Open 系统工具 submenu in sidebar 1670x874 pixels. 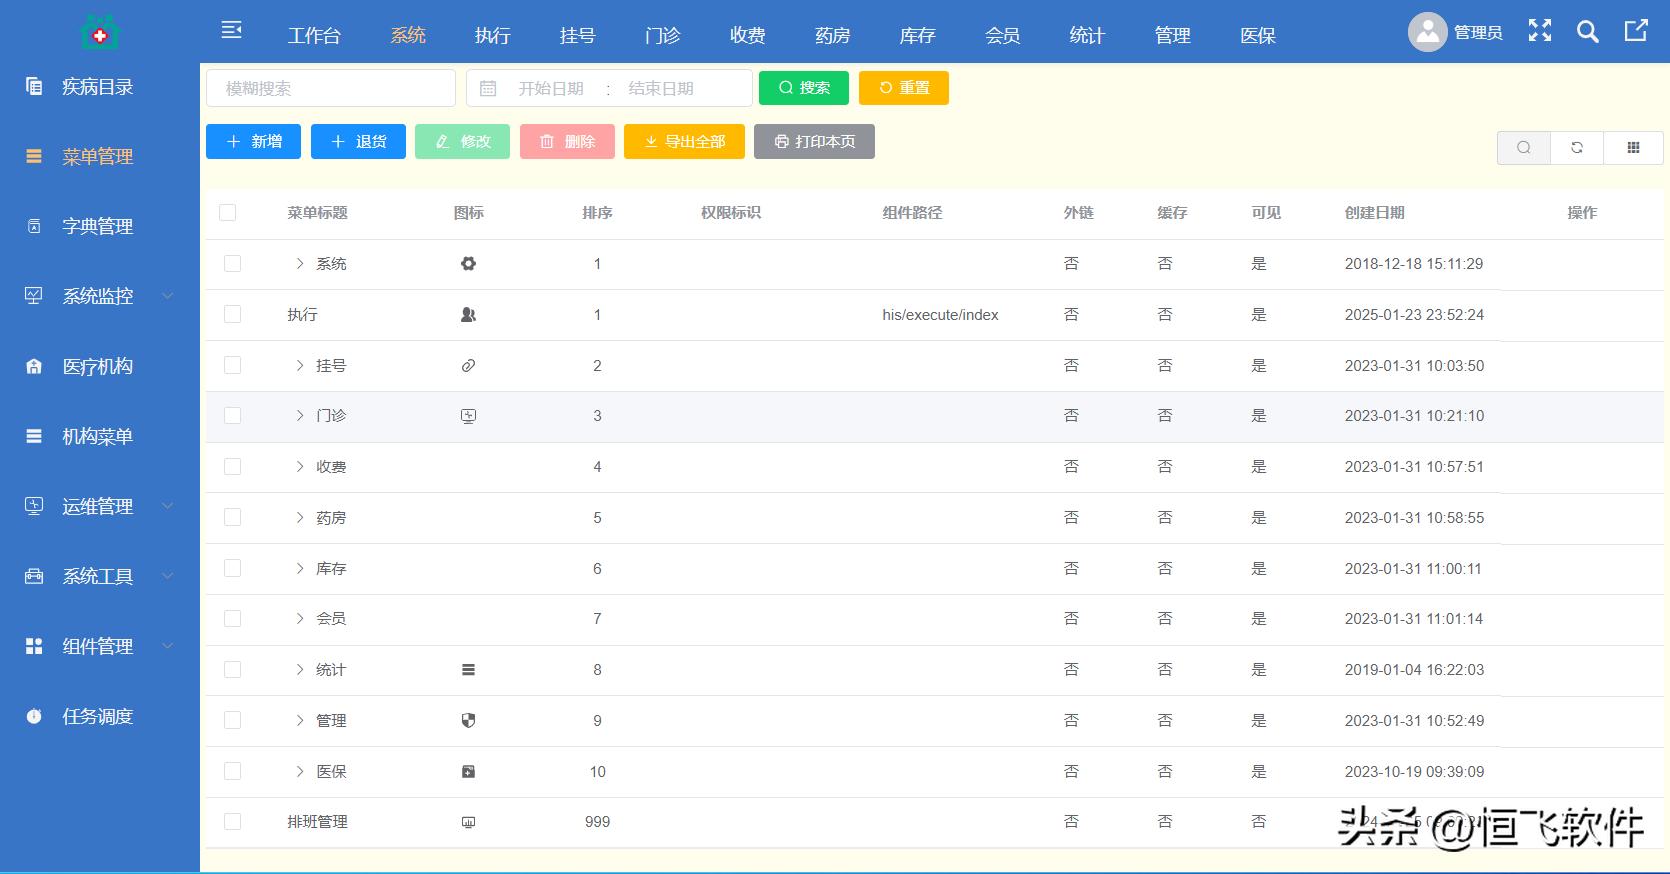pos(98,577)
